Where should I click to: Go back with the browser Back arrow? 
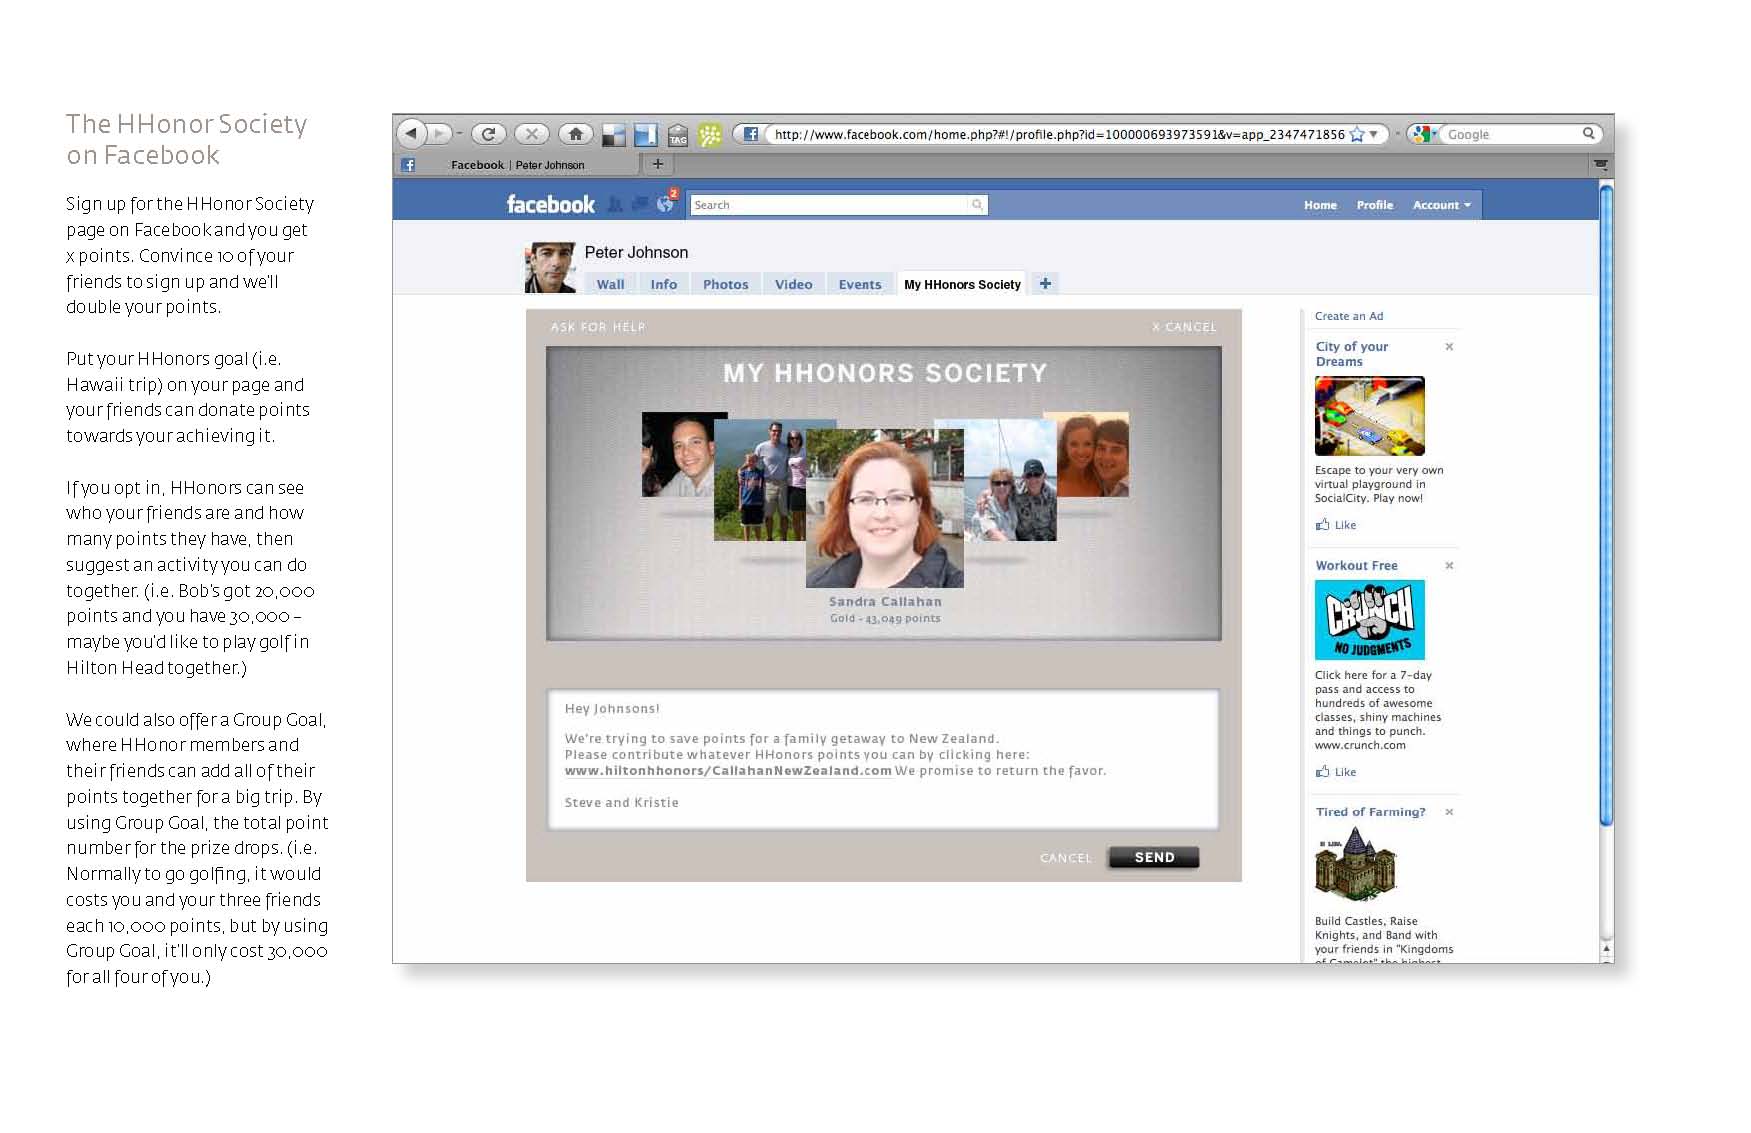tap(411, 133)
